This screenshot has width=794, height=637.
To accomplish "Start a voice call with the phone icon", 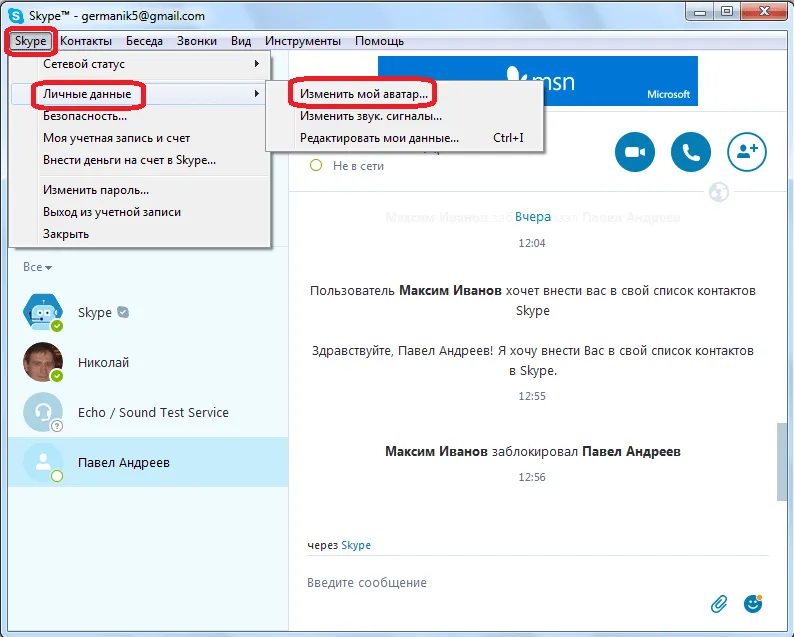I will (691, 152).
